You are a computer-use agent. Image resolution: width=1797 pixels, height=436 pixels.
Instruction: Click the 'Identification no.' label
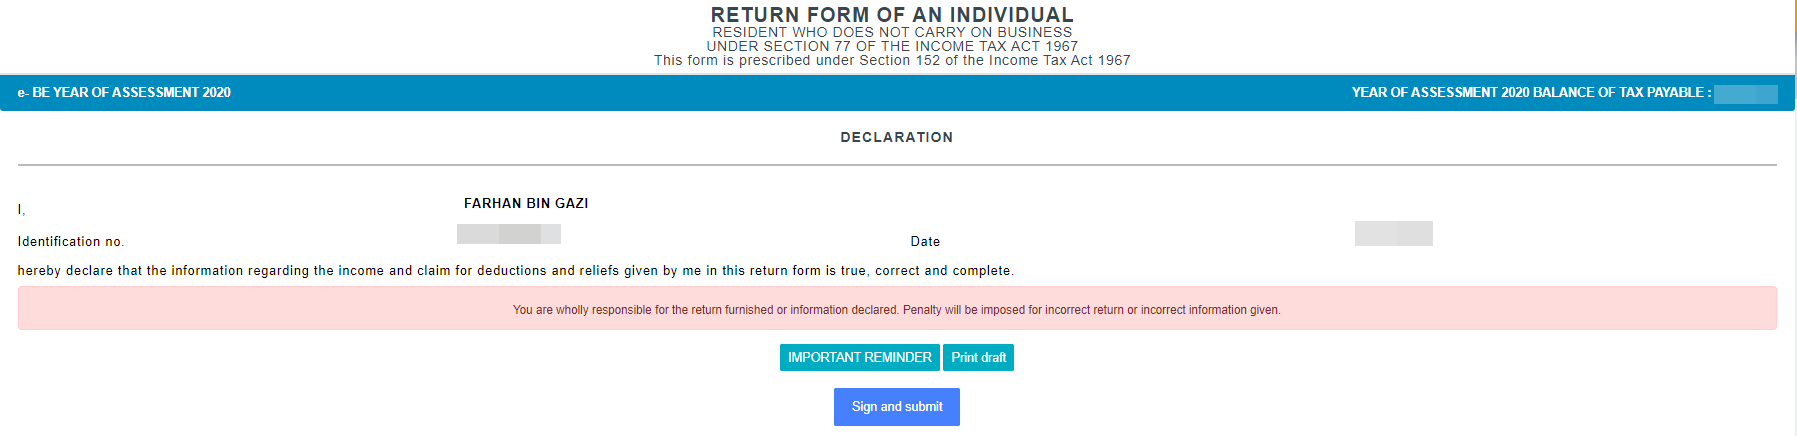pos(71,242)
